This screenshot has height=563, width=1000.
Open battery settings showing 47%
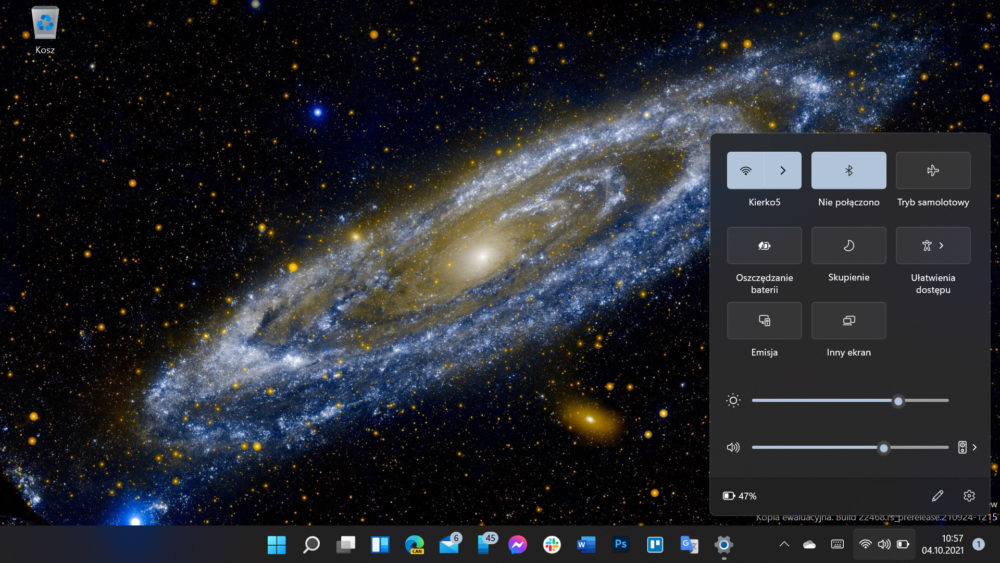pyautogui.click(x=740, y=496)
